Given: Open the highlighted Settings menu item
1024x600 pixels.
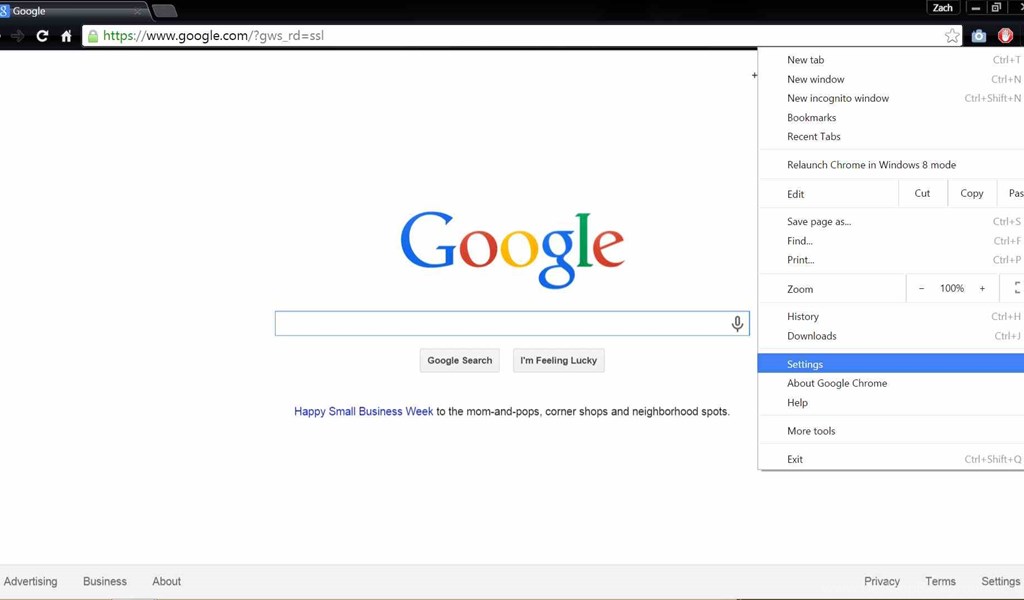Looking at the screenshot, I should (x=891, y=364).
